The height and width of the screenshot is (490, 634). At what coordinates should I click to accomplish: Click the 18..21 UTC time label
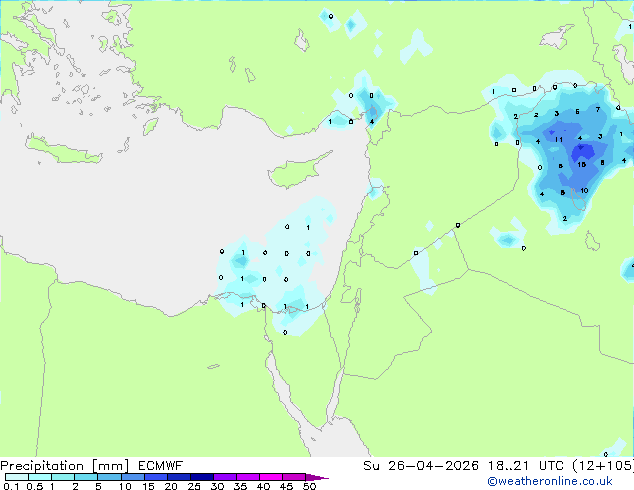pos(526,466)
